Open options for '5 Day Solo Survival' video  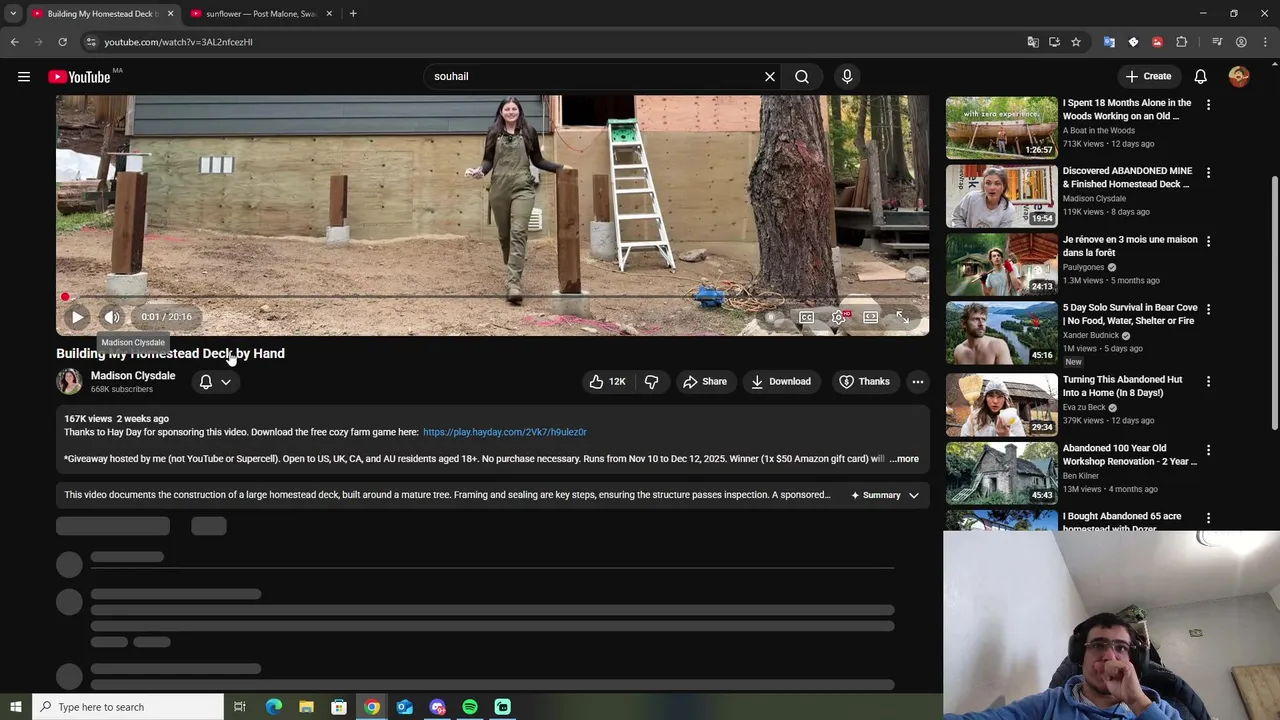tap(1208, 309)
